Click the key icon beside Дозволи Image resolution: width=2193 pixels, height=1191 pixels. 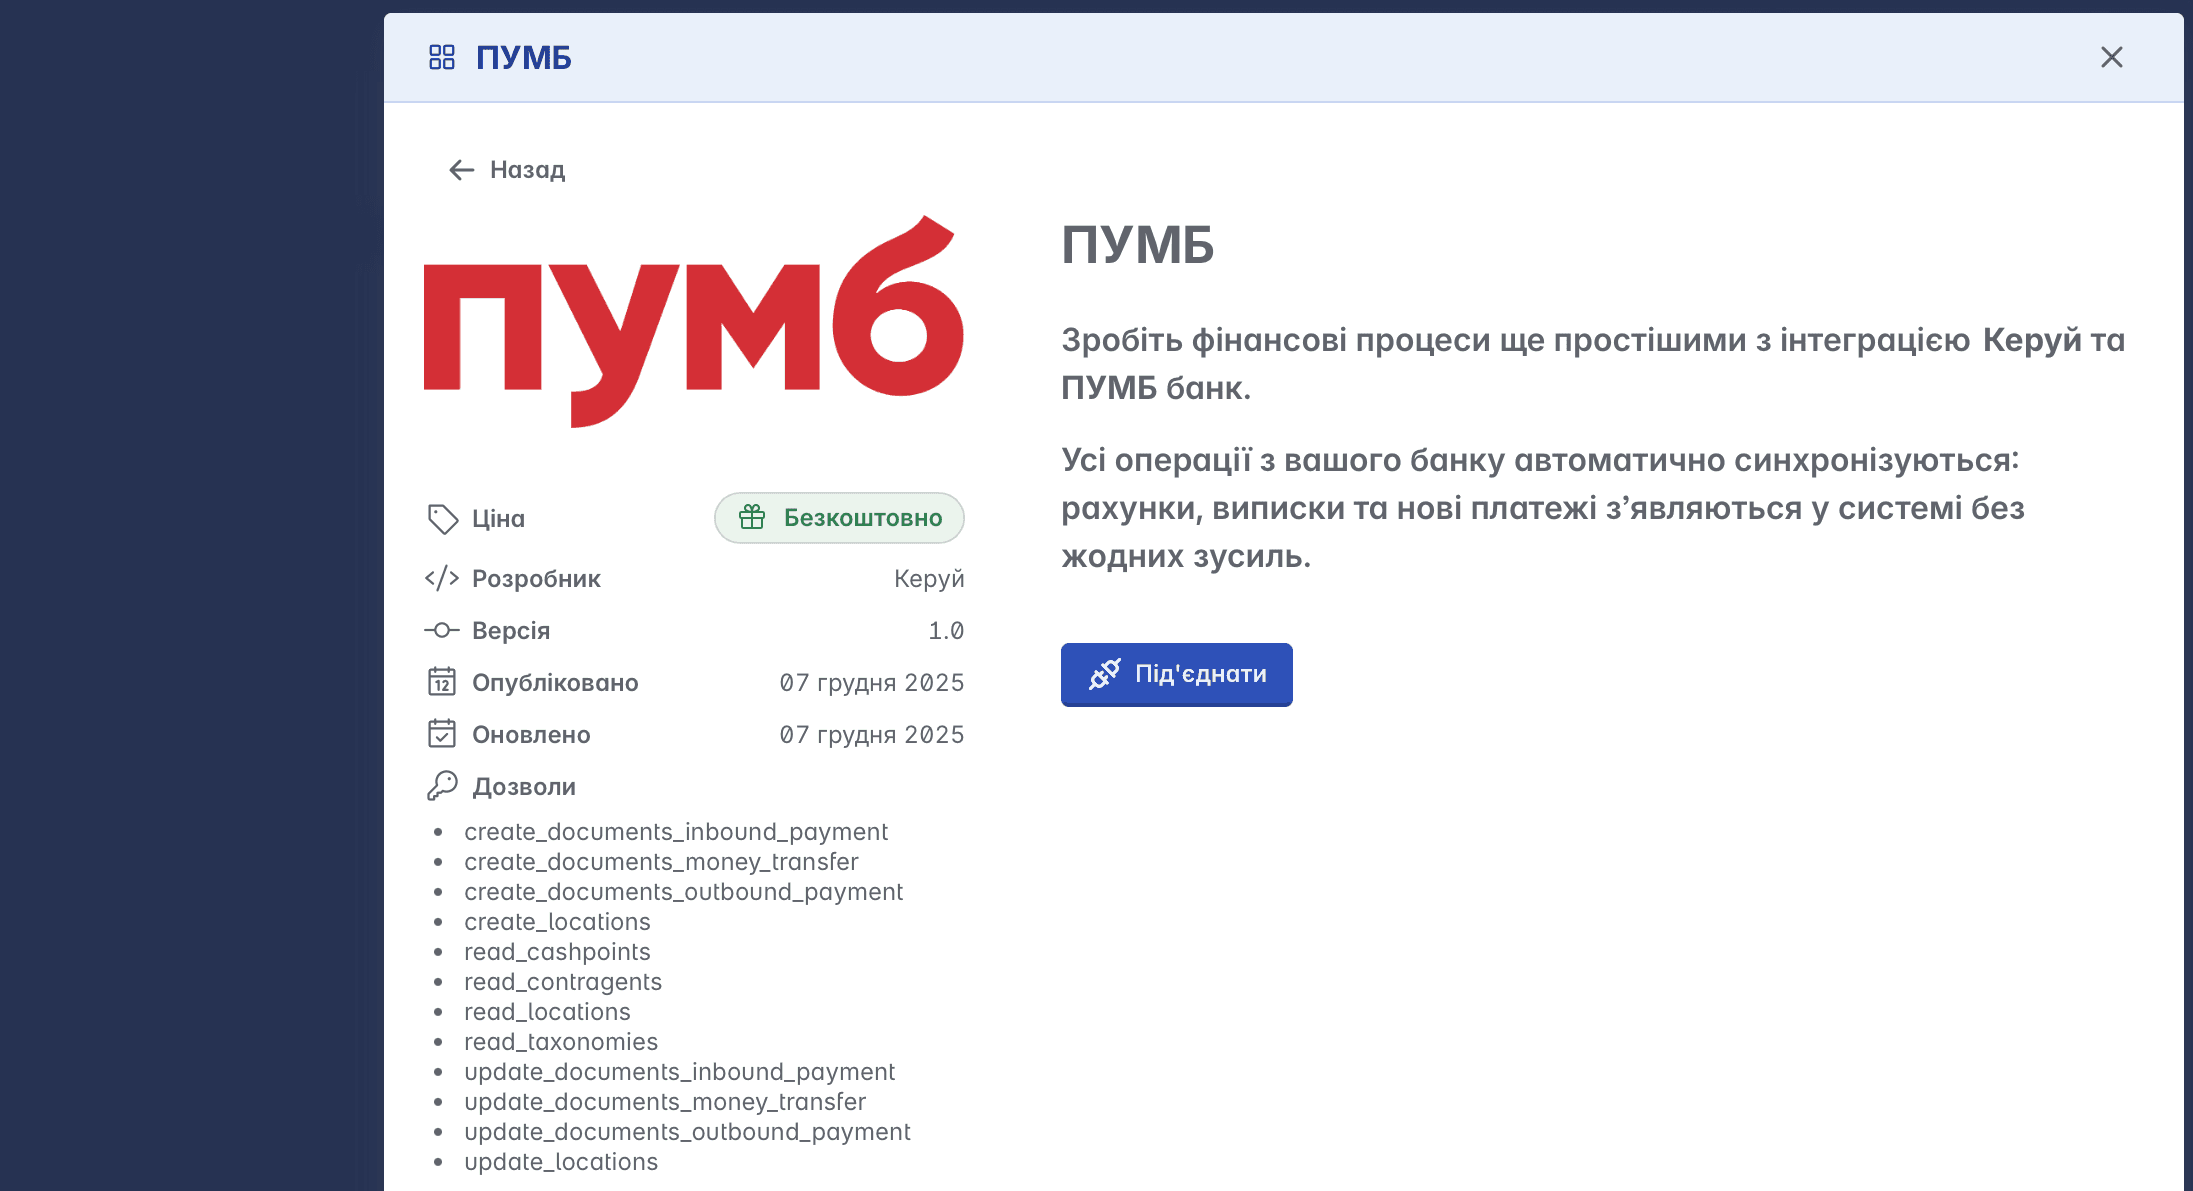coord(442,786)
